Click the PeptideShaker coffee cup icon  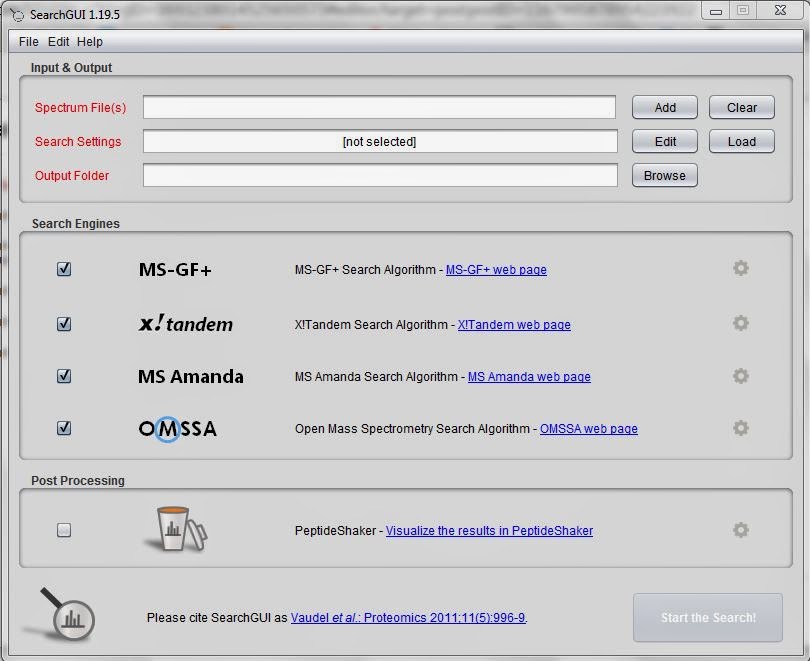click(177, 527)
